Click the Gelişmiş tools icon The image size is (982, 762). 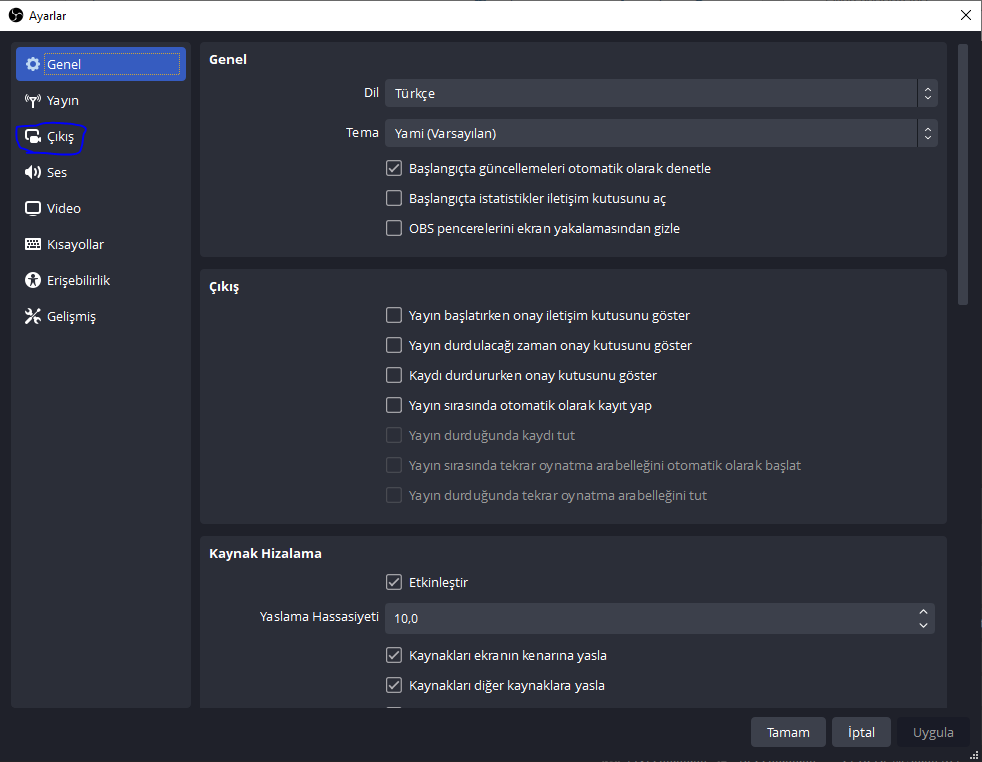[33, 316]
